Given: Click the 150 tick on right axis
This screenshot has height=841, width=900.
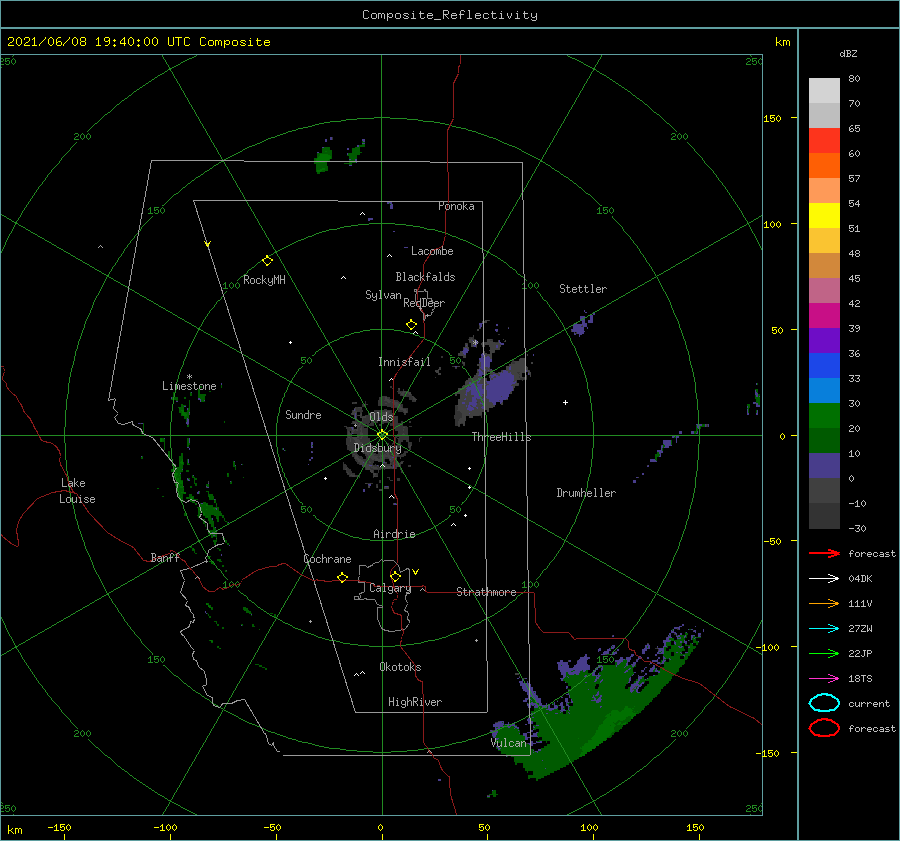Looking at the screenshot, I should (x=772, y=118).
